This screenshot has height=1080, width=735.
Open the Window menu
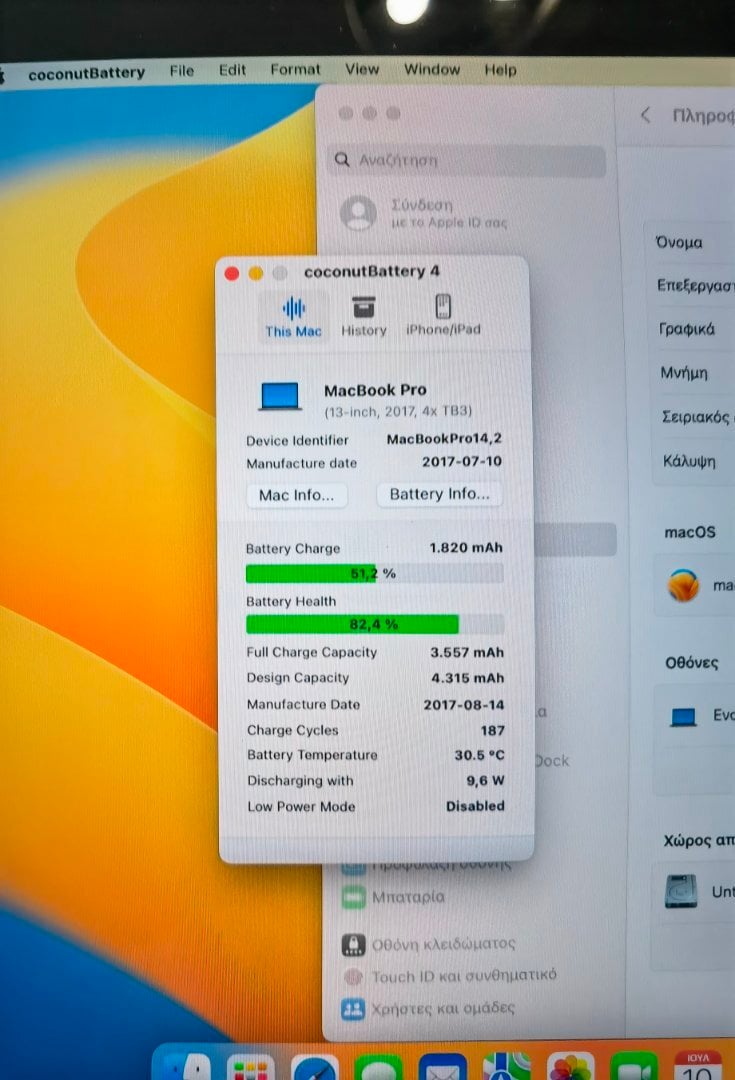pyautogui.click(x=432, y=70)
